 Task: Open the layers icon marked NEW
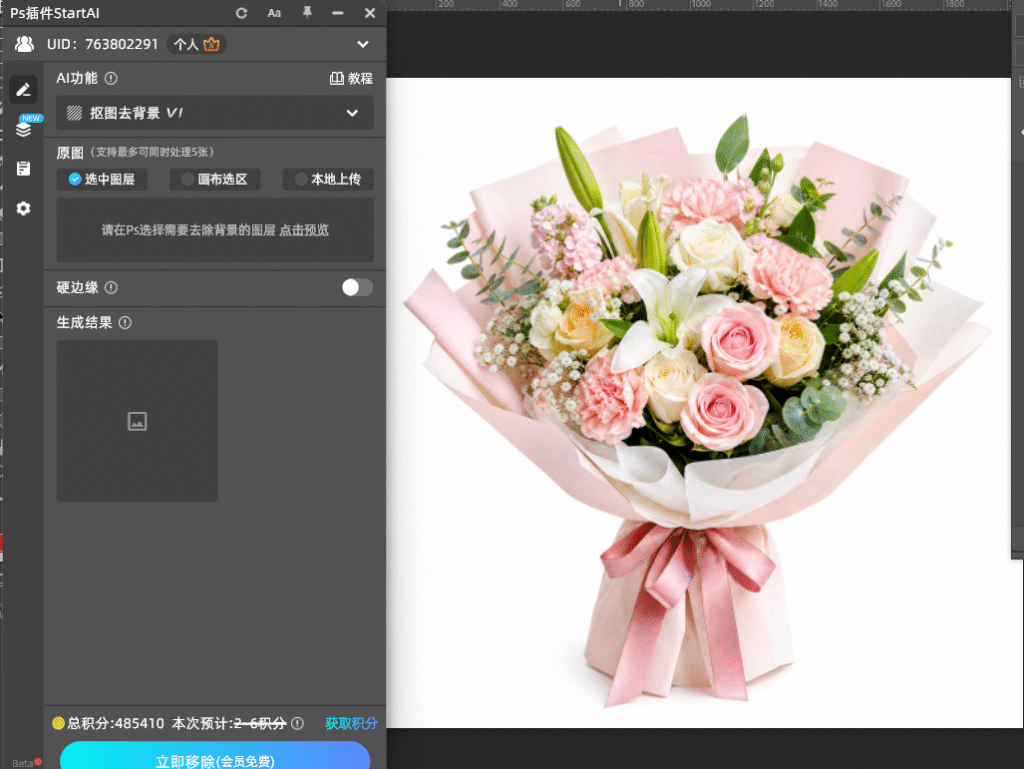click(x=24, y=129)
